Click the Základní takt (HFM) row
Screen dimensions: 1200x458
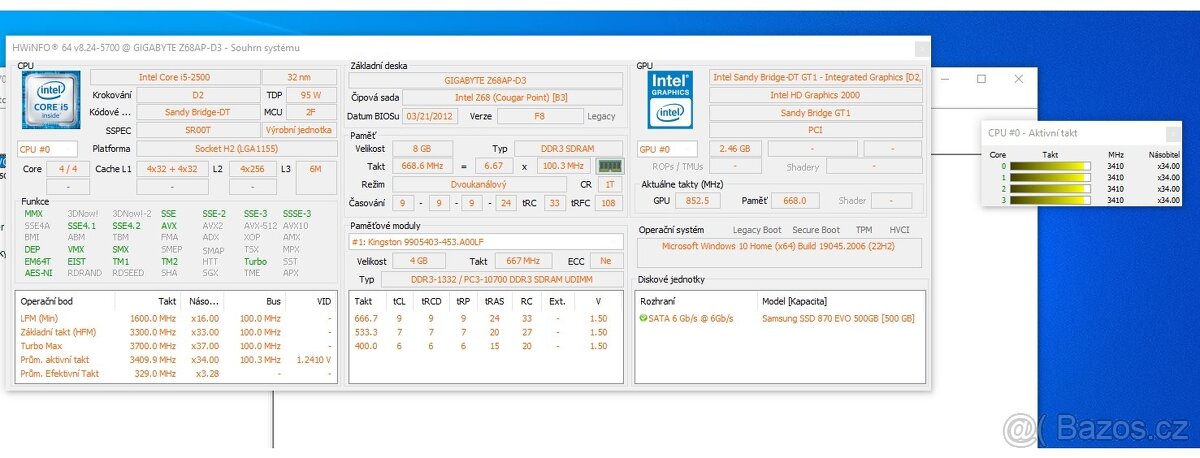point(176,332)
